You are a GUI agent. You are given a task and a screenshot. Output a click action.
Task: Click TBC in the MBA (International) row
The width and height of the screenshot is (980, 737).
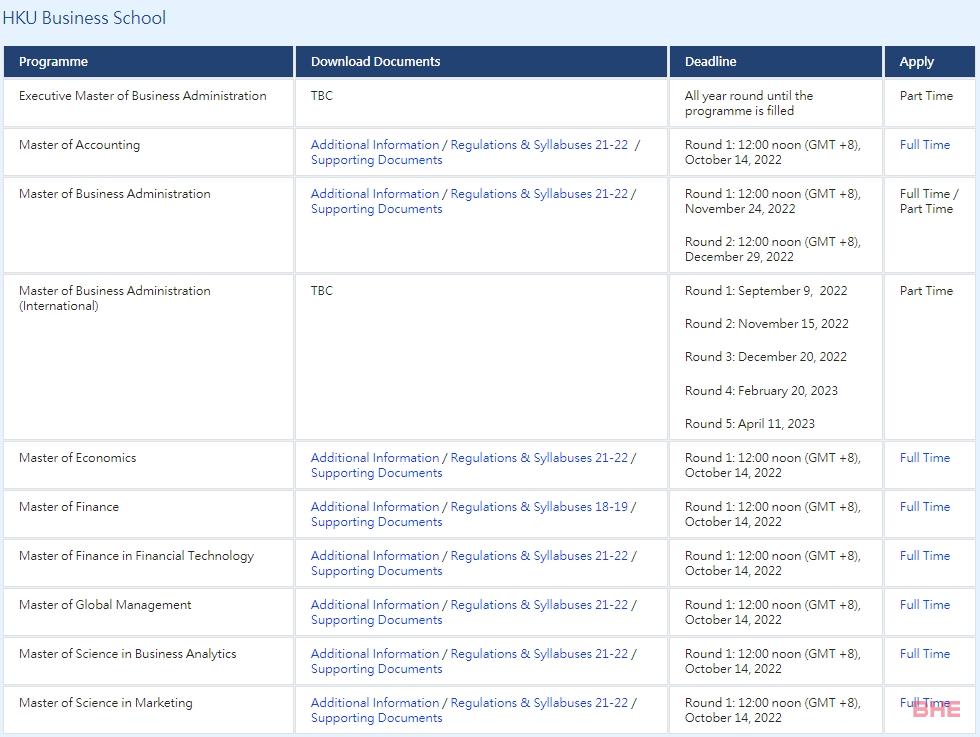pos(322,291)
